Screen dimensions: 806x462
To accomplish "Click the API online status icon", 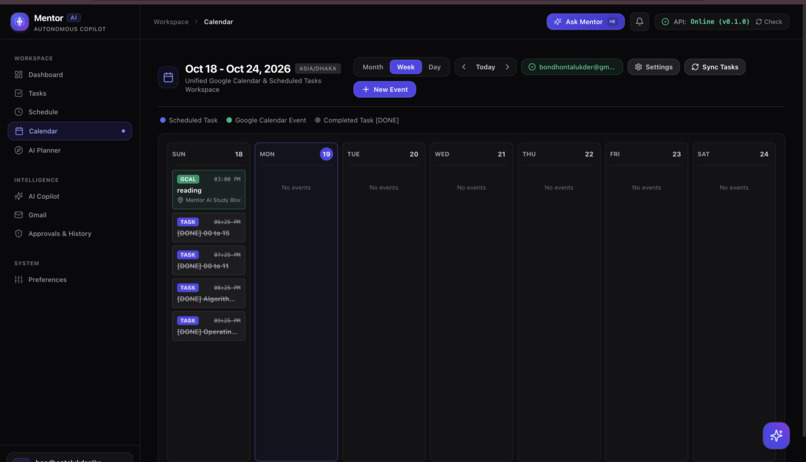I will 665,22.
